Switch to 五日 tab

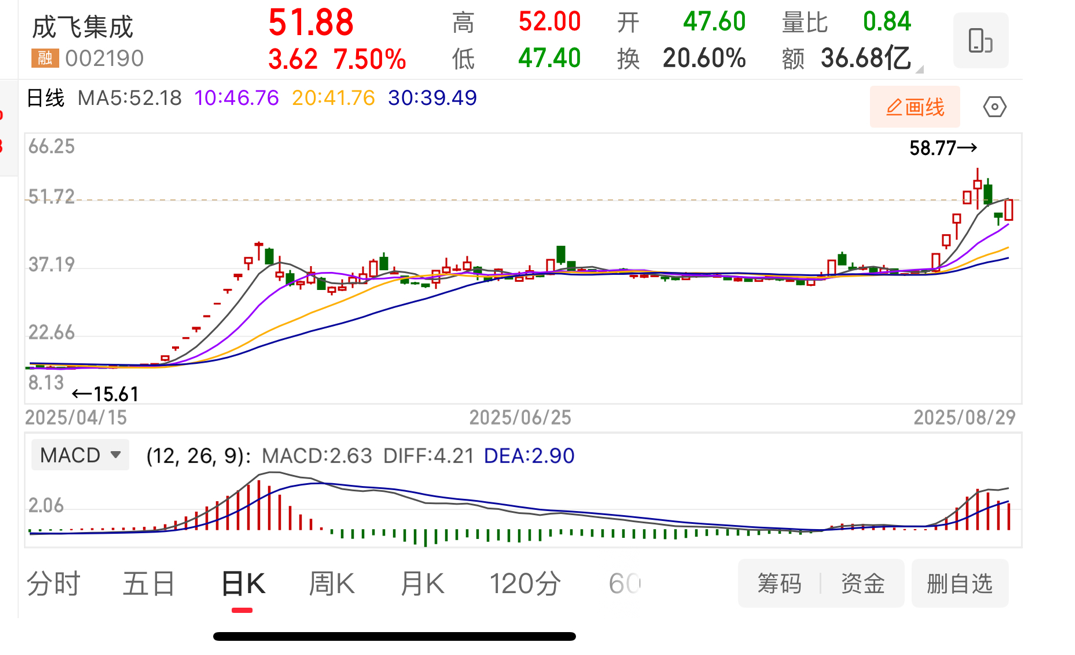(149, 584)
